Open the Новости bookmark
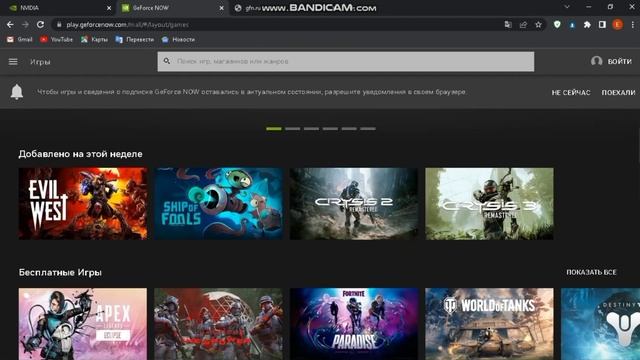640x360 pixels. [x=178, y=40]
